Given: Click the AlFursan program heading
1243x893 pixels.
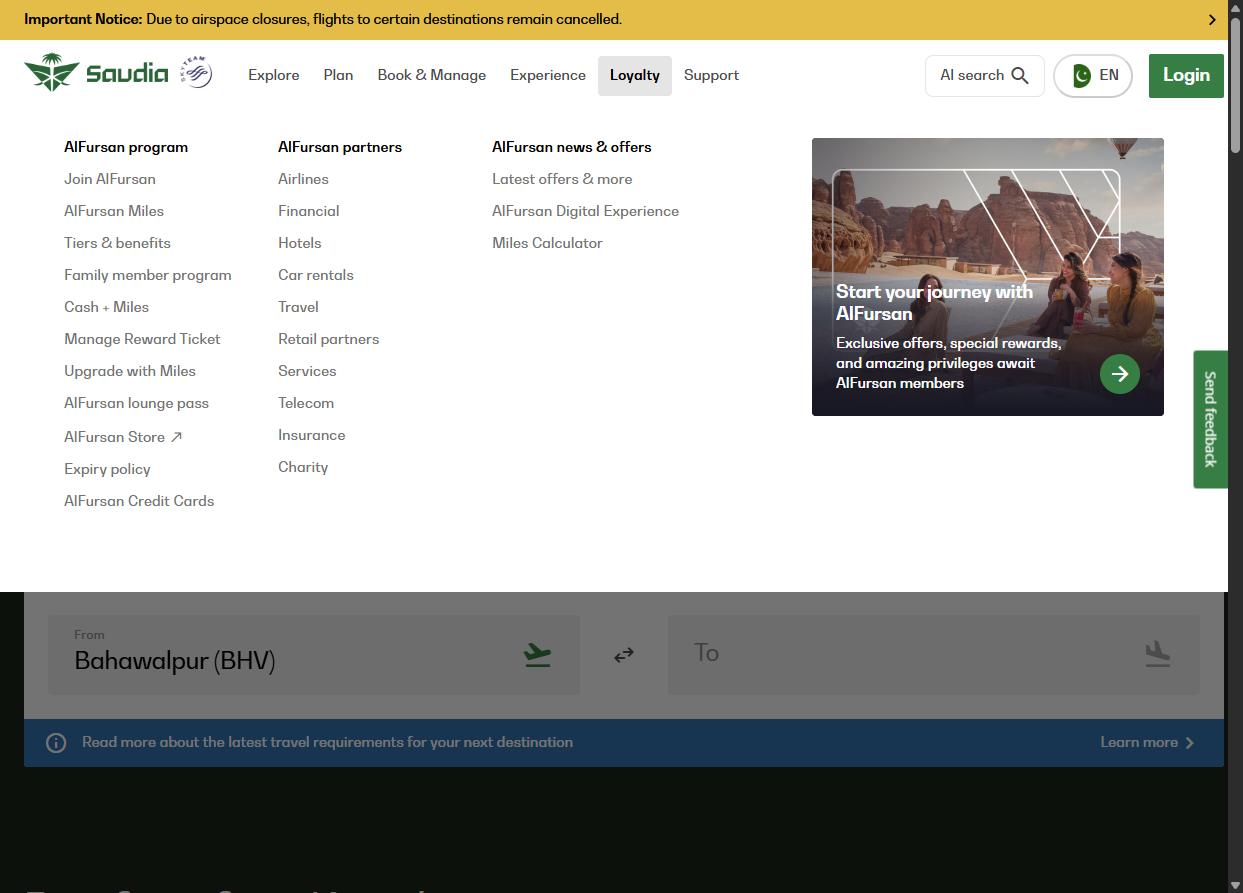Looking at the screenshot, I should coord(126,147).
